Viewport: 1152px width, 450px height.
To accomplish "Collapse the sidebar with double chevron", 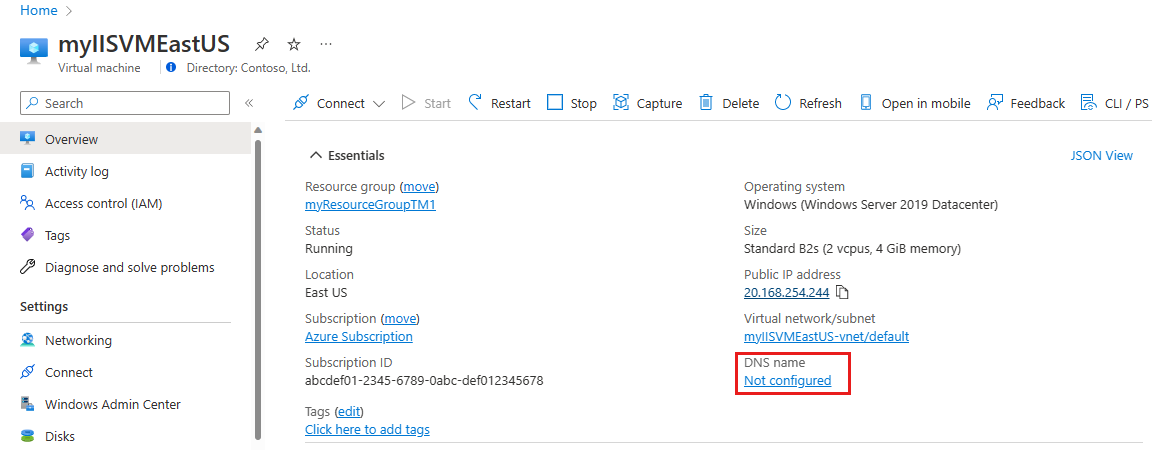I will (x=249, y=103).
